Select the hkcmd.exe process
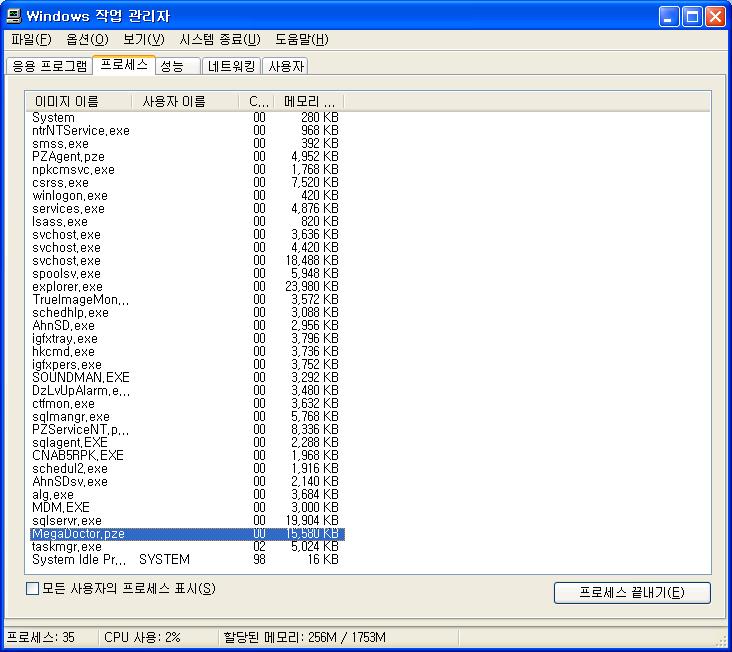This screenshot has width=732, height=652. point(187,351)
